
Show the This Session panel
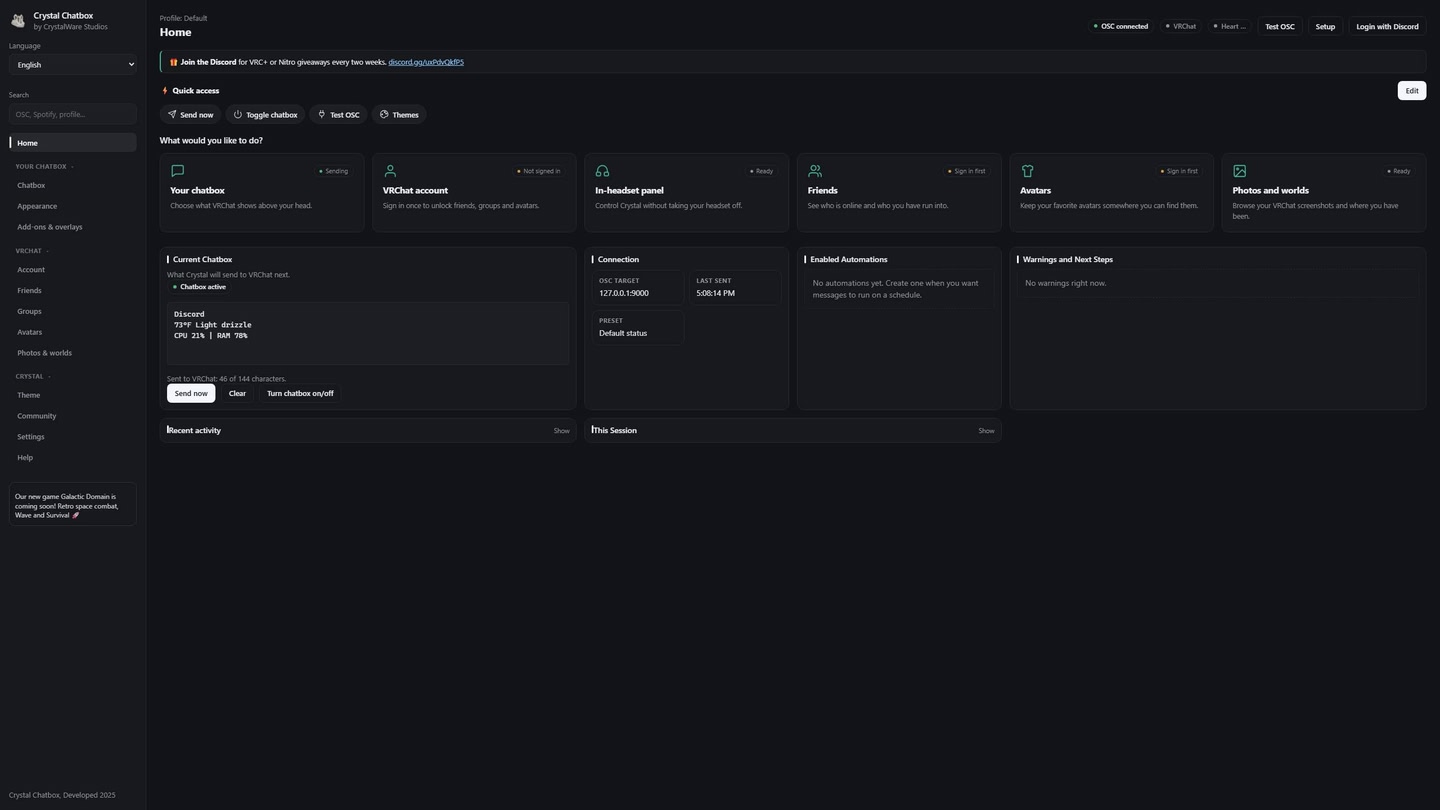click(x=986, y=431)
